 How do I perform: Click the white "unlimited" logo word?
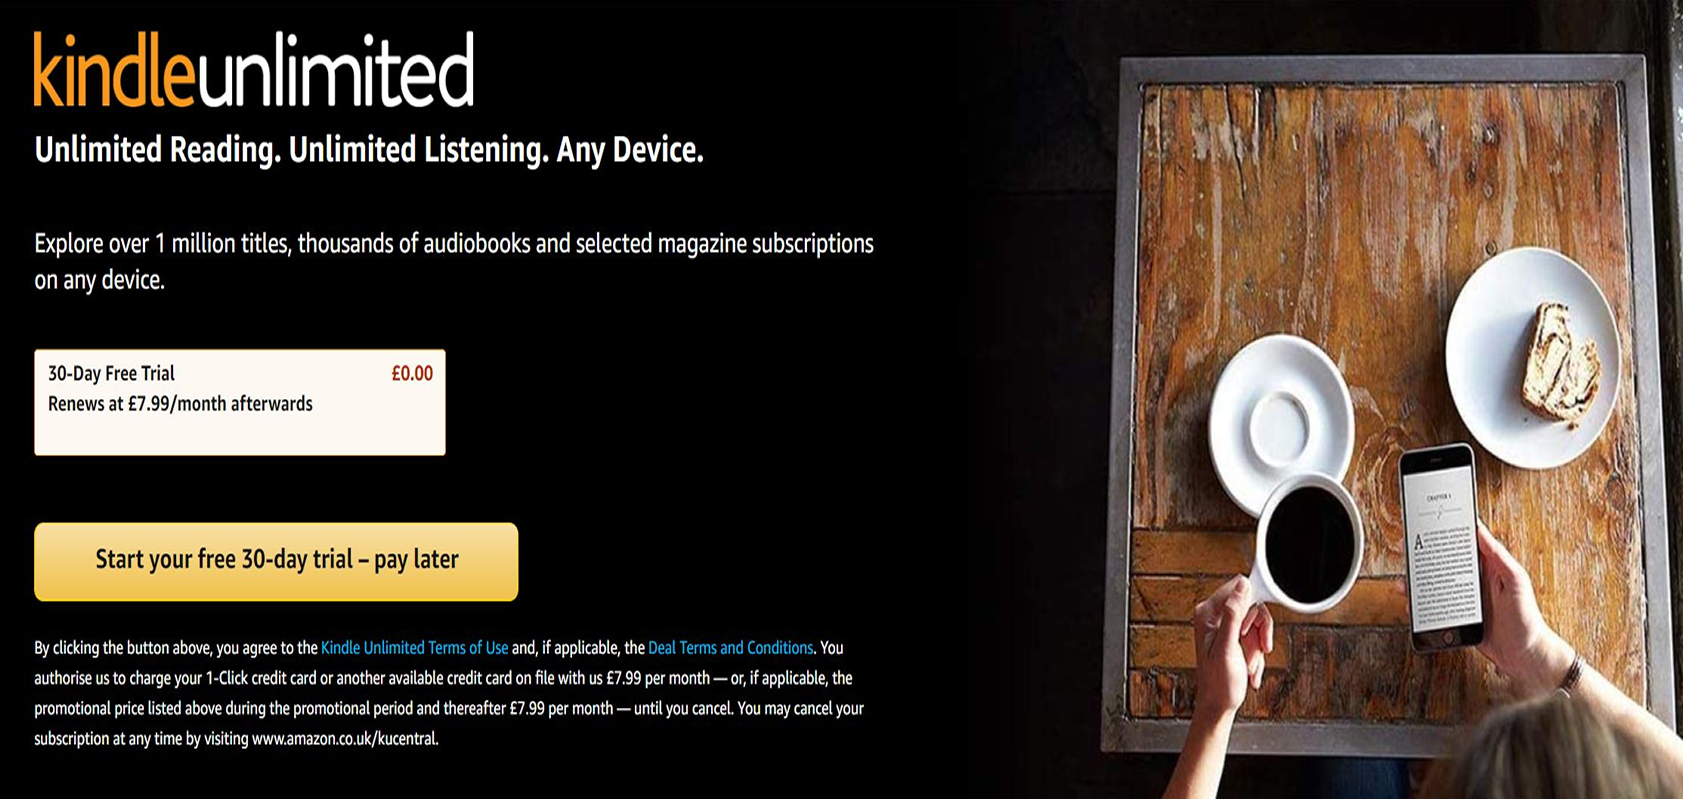pyautogui.click(x=335, y=69)
